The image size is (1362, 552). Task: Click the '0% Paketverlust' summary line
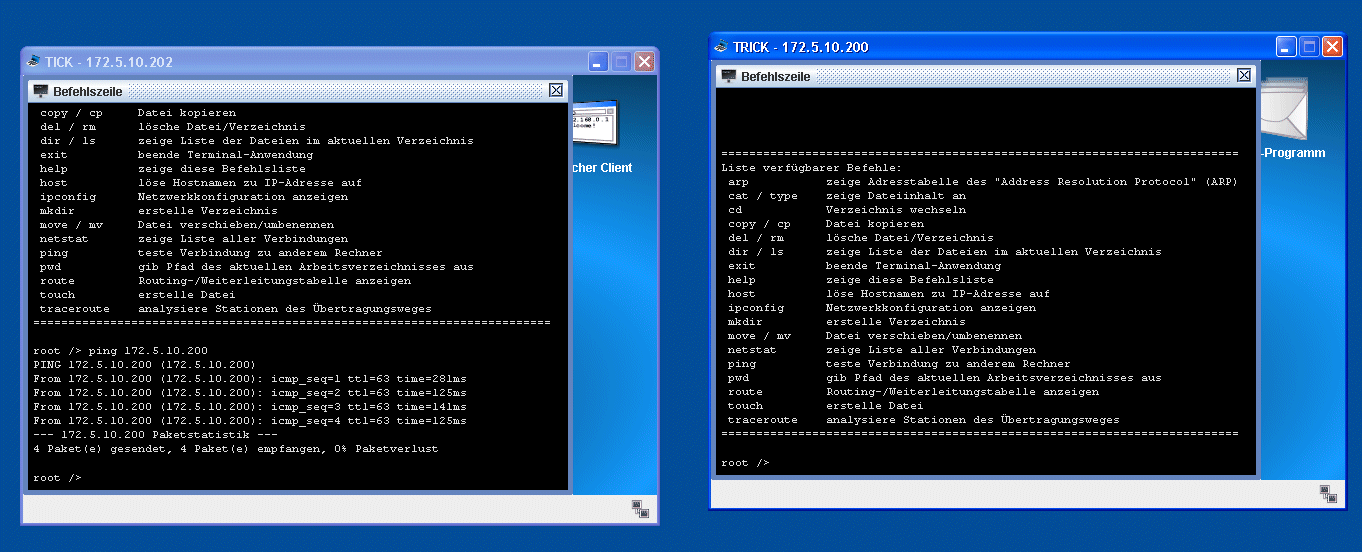(236, 449)
